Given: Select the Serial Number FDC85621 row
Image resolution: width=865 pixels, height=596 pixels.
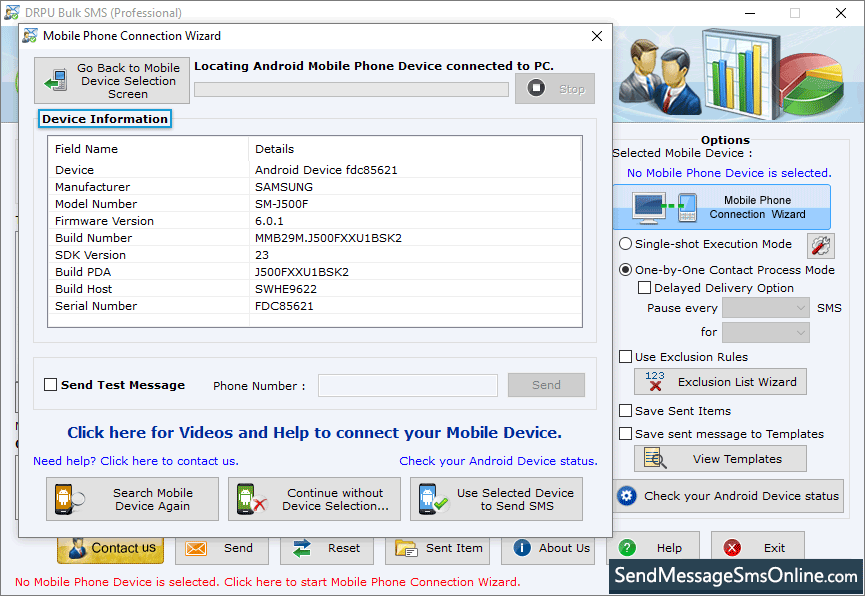Looking at the screenshot, I should pyautogui.click(x=314, y=306).
